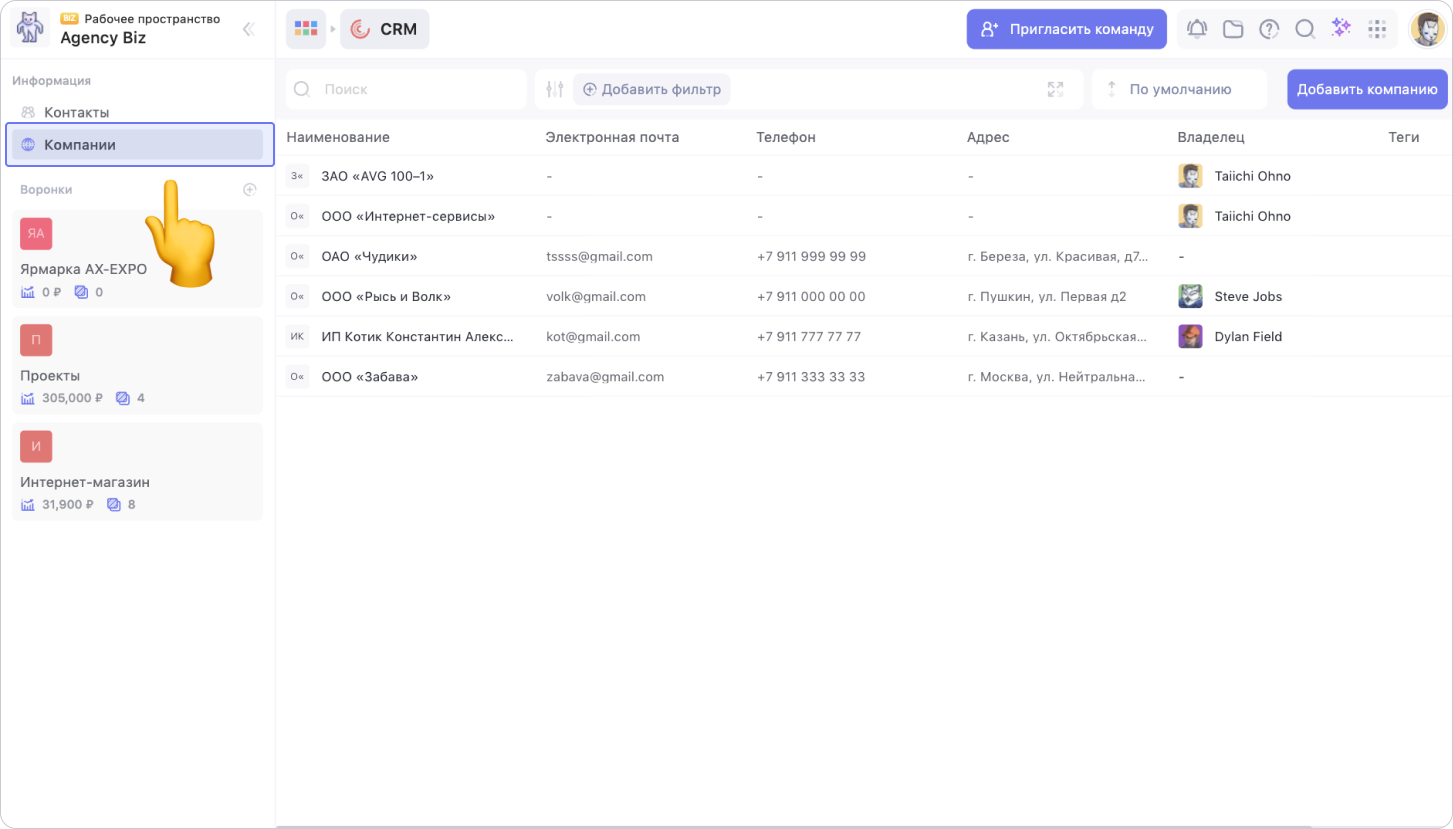Open the AI sparkles icon
This screenshot has height=829, width=1453.
(1341, 29)
